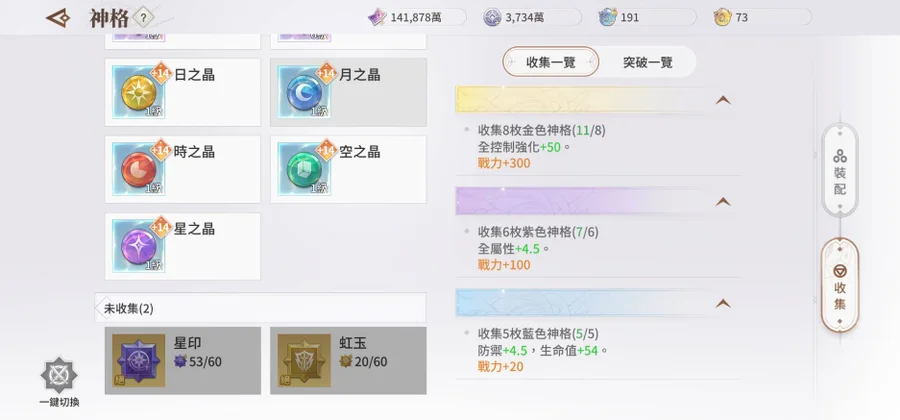Tap the purple ticket currency 141,878萬
900x420 pixels.
pyautogui.click(x=417, y=17)
